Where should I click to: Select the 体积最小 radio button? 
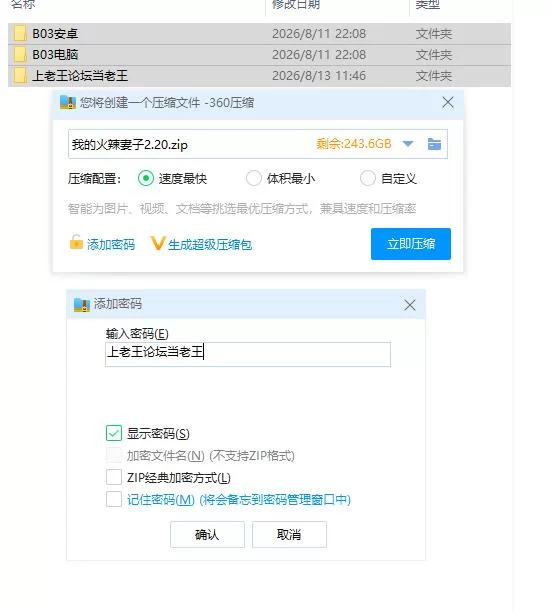(x=254, y=178)
